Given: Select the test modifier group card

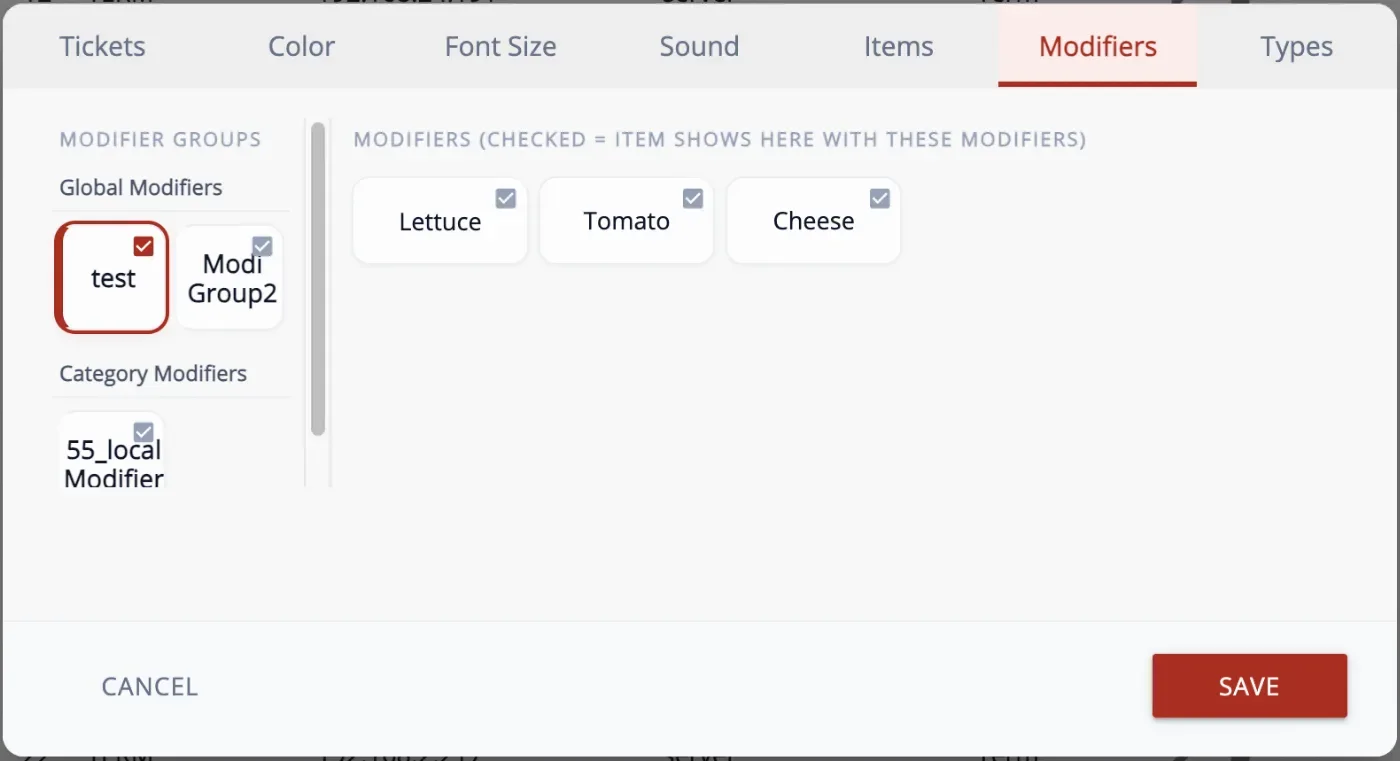Looking at the screenshot, I should [111, 277].
